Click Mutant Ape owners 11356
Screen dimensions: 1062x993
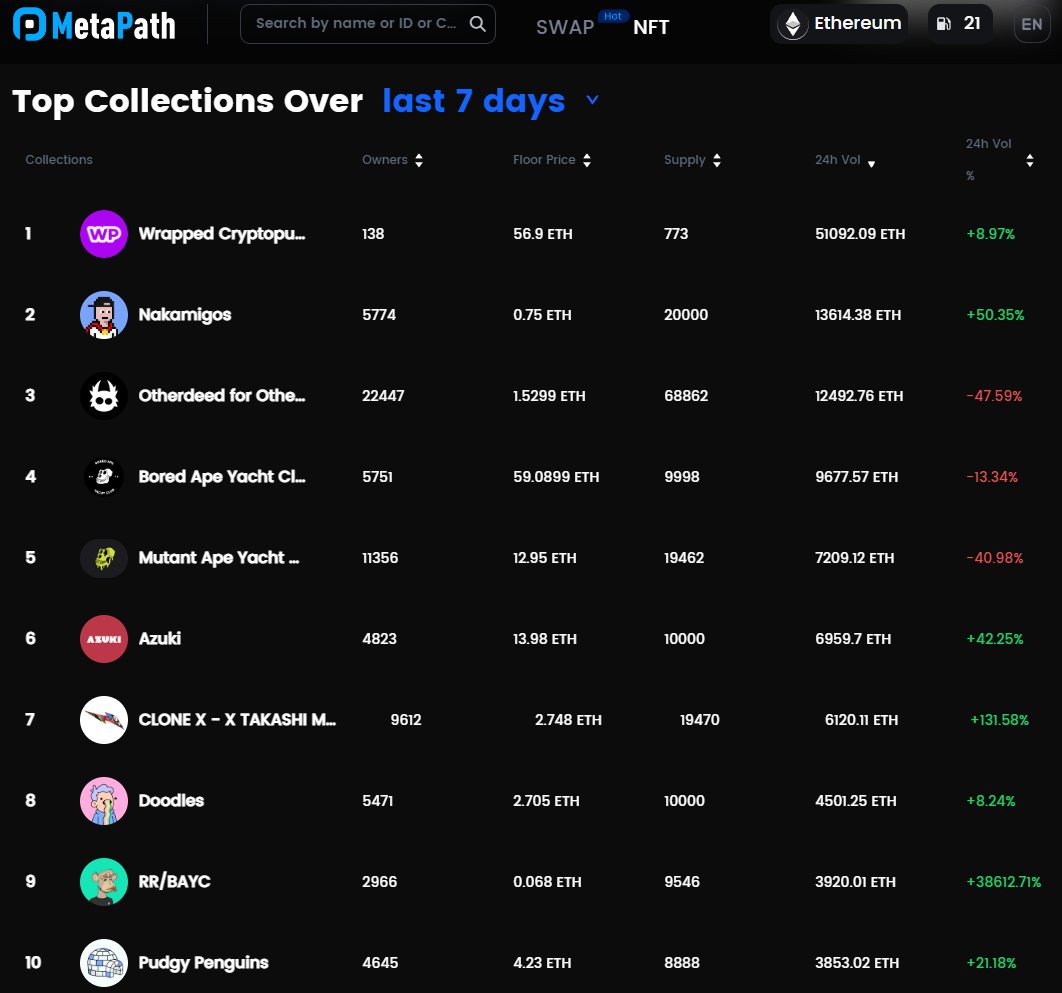click(380, 557)
